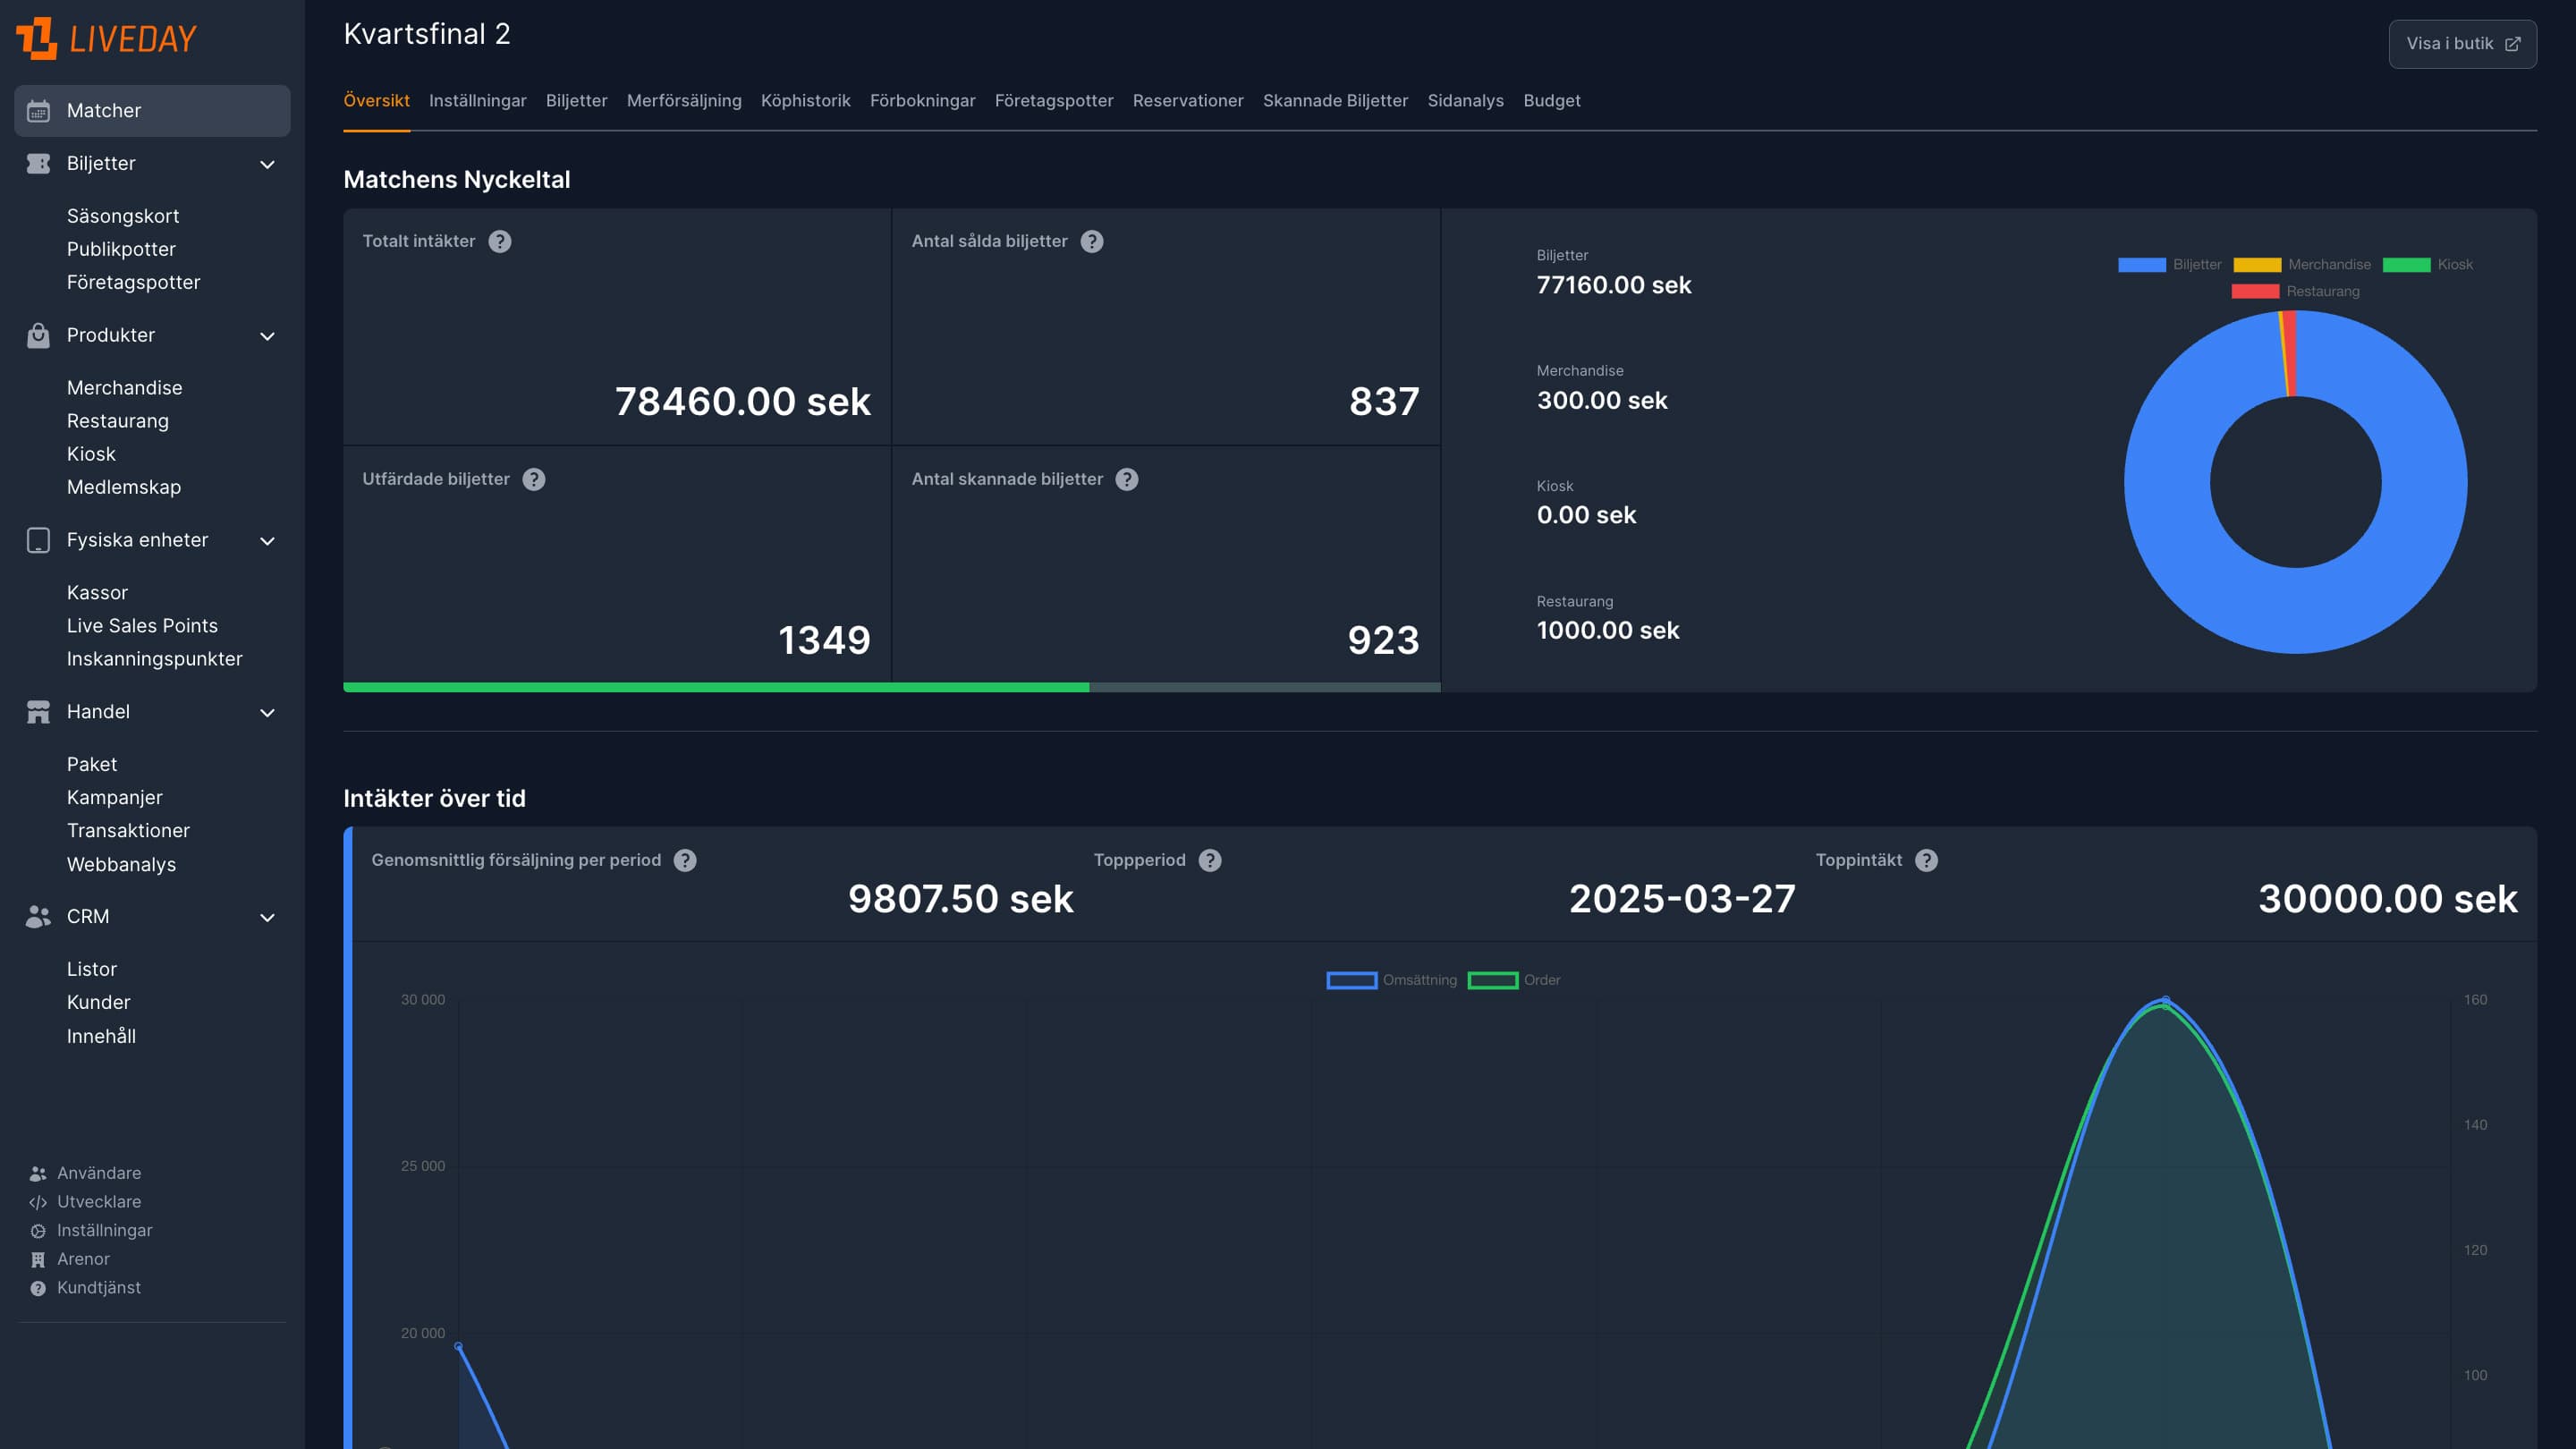Click the Visa i butik button

(x=2462, y=43)
